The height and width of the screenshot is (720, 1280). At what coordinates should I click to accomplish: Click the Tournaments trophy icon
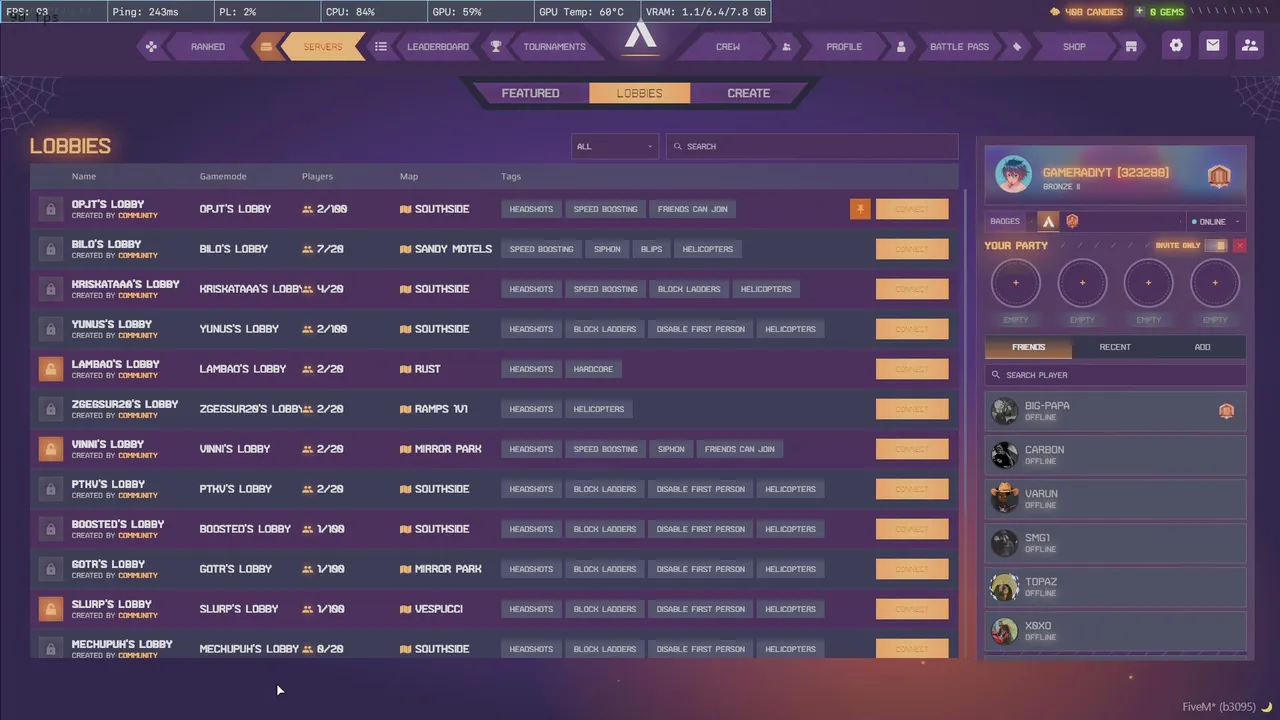[496, 46]
